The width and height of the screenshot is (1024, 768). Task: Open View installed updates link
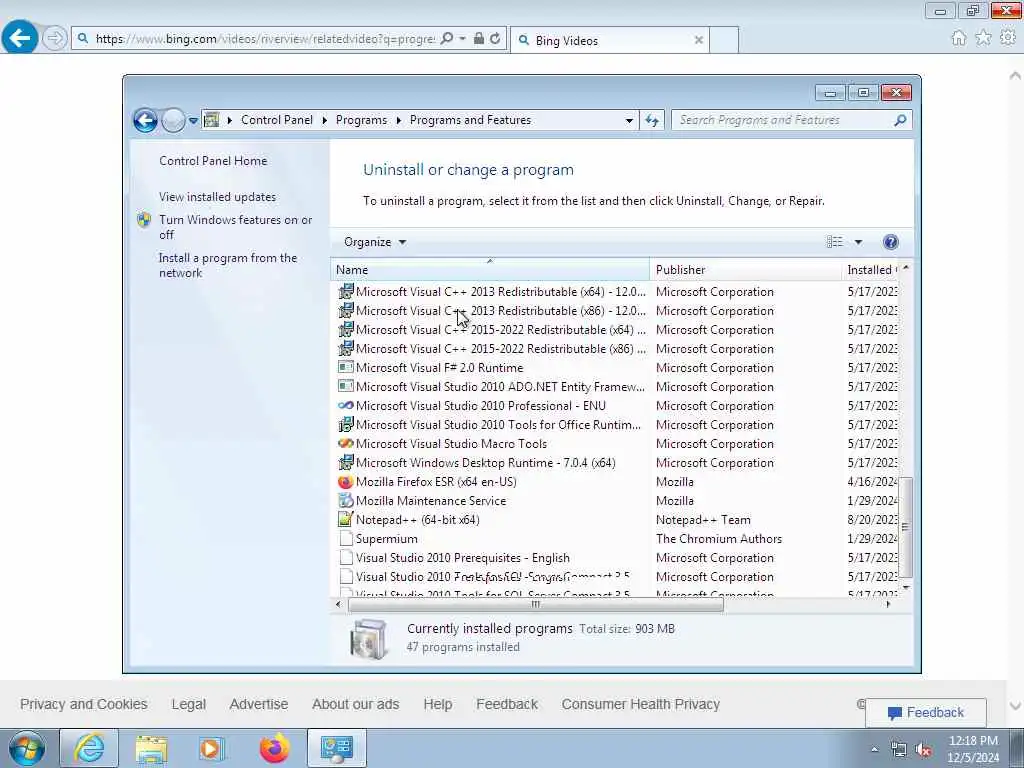pos(217,197)
